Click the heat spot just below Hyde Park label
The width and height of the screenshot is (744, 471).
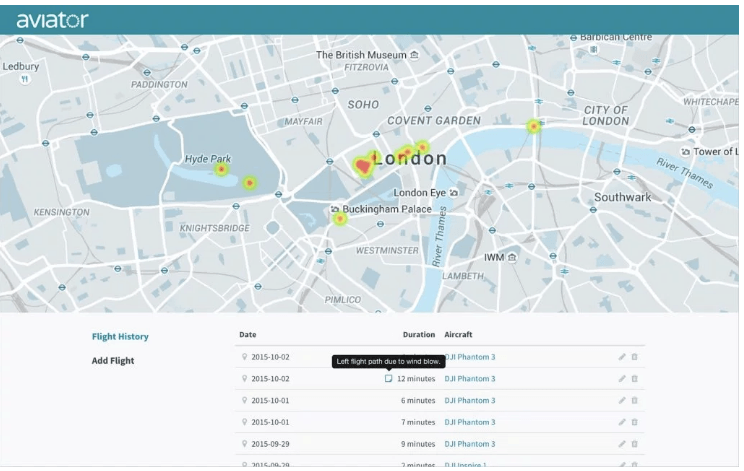221,169
